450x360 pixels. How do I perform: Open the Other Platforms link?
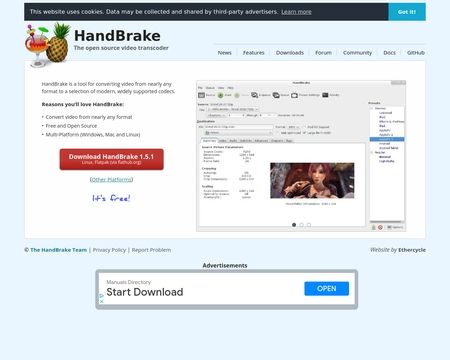click(111, 179)
